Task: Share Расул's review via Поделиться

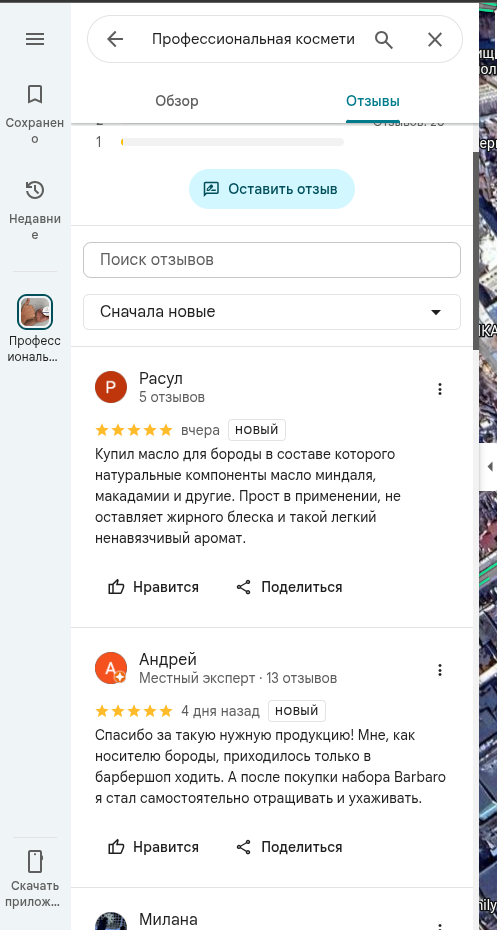Action: tap(289, 587)
